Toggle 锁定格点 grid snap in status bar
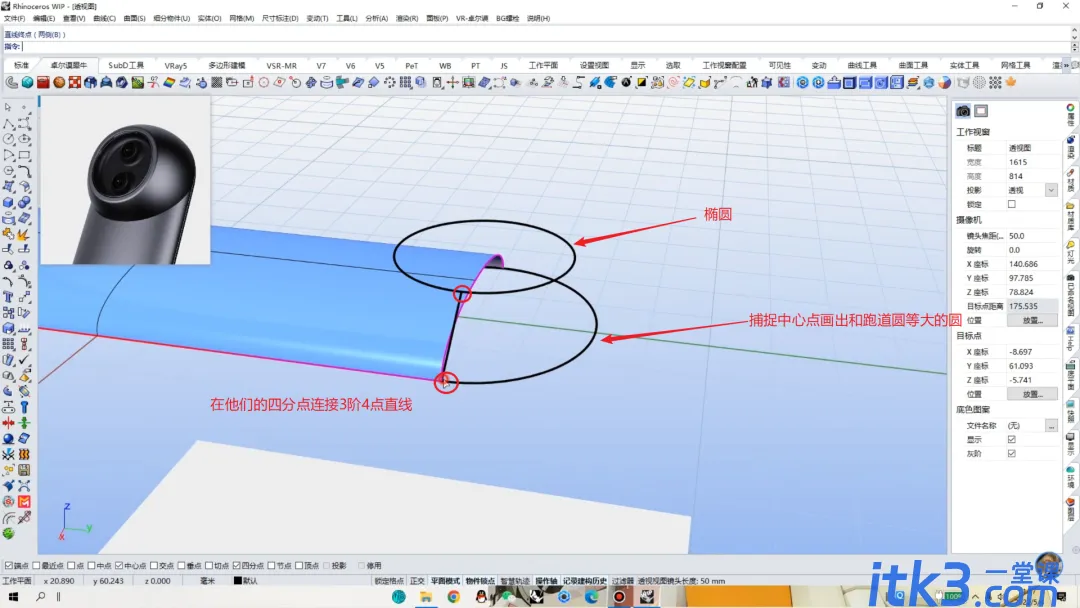Viewport: 1080px width, 608px height. tap(389, 581)
